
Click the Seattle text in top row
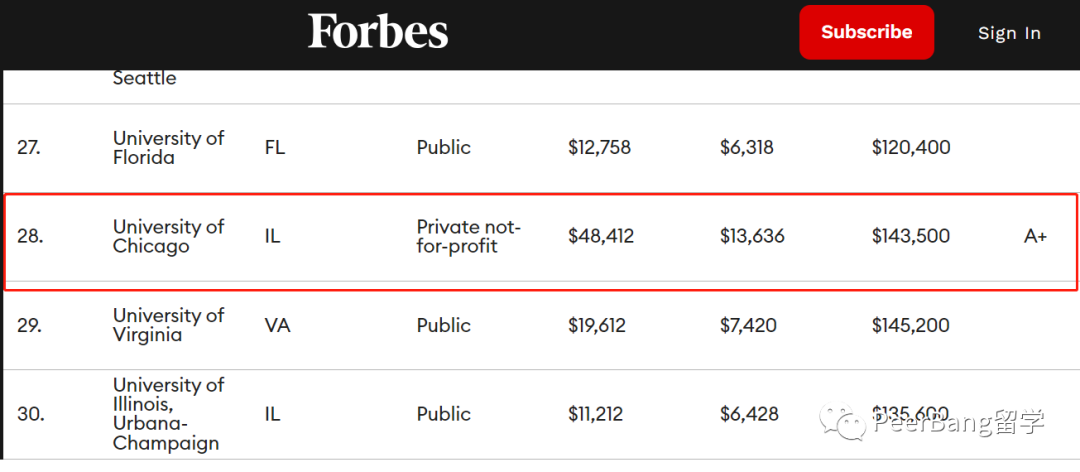point(145,78)
